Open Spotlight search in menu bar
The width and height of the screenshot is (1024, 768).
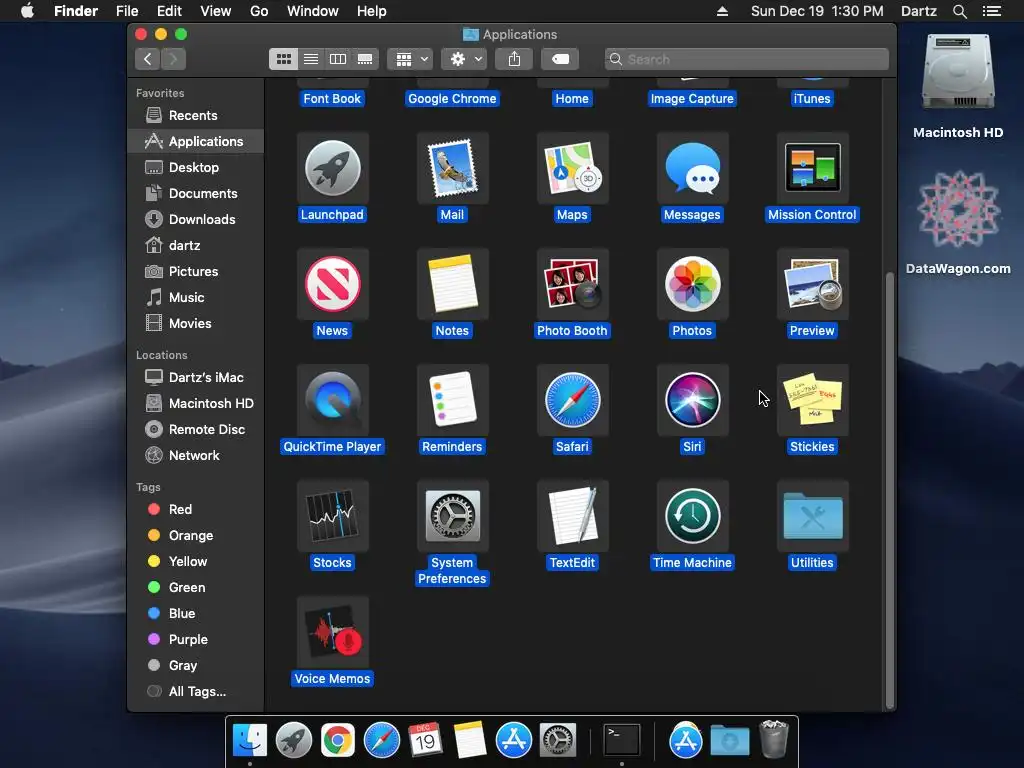coord(959,11)
